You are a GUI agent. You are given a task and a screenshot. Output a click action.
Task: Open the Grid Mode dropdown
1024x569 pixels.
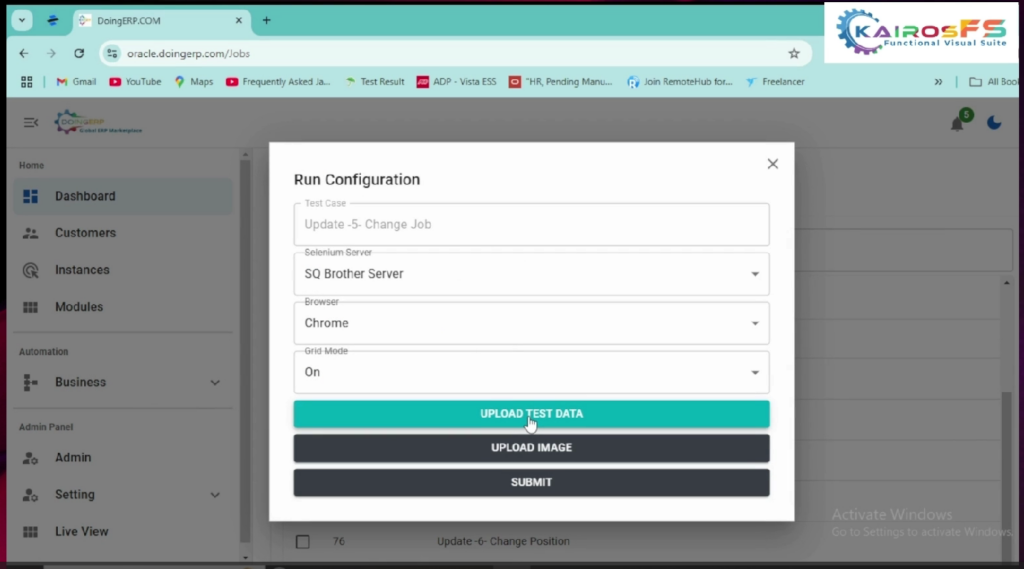[531, 372]
